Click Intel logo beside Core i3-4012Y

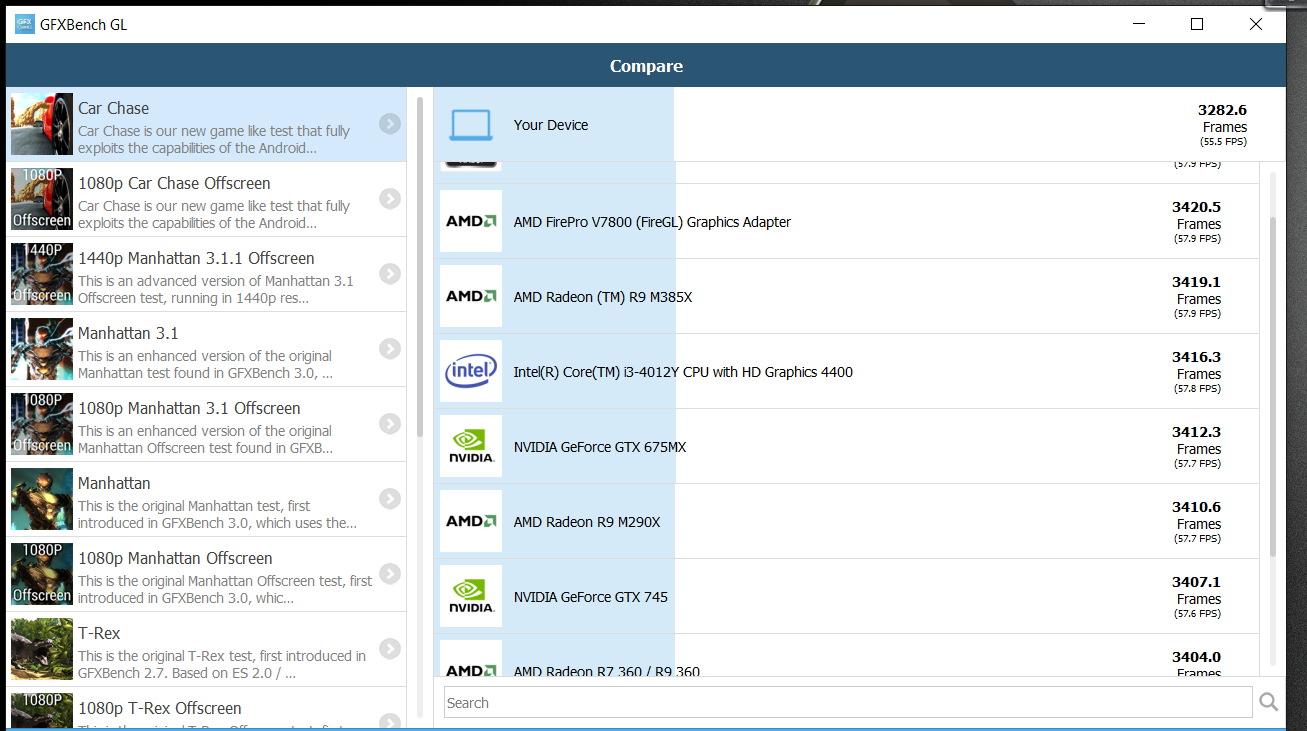471,372
